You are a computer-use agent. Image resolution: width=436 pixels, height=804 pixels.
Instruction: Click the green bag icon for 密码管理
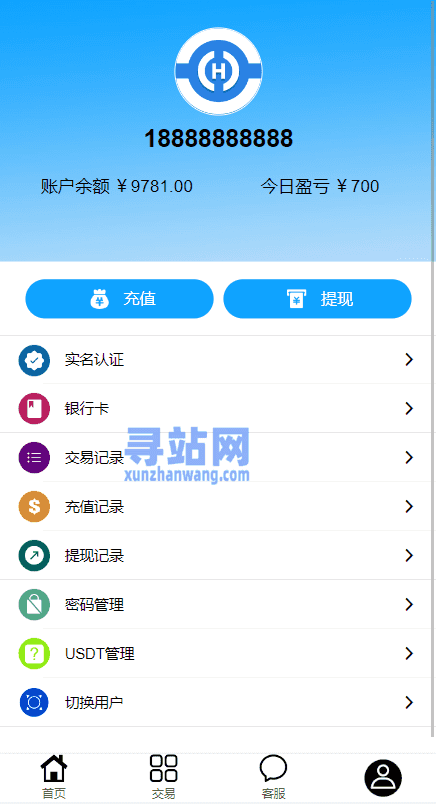[x=34, y=605]
